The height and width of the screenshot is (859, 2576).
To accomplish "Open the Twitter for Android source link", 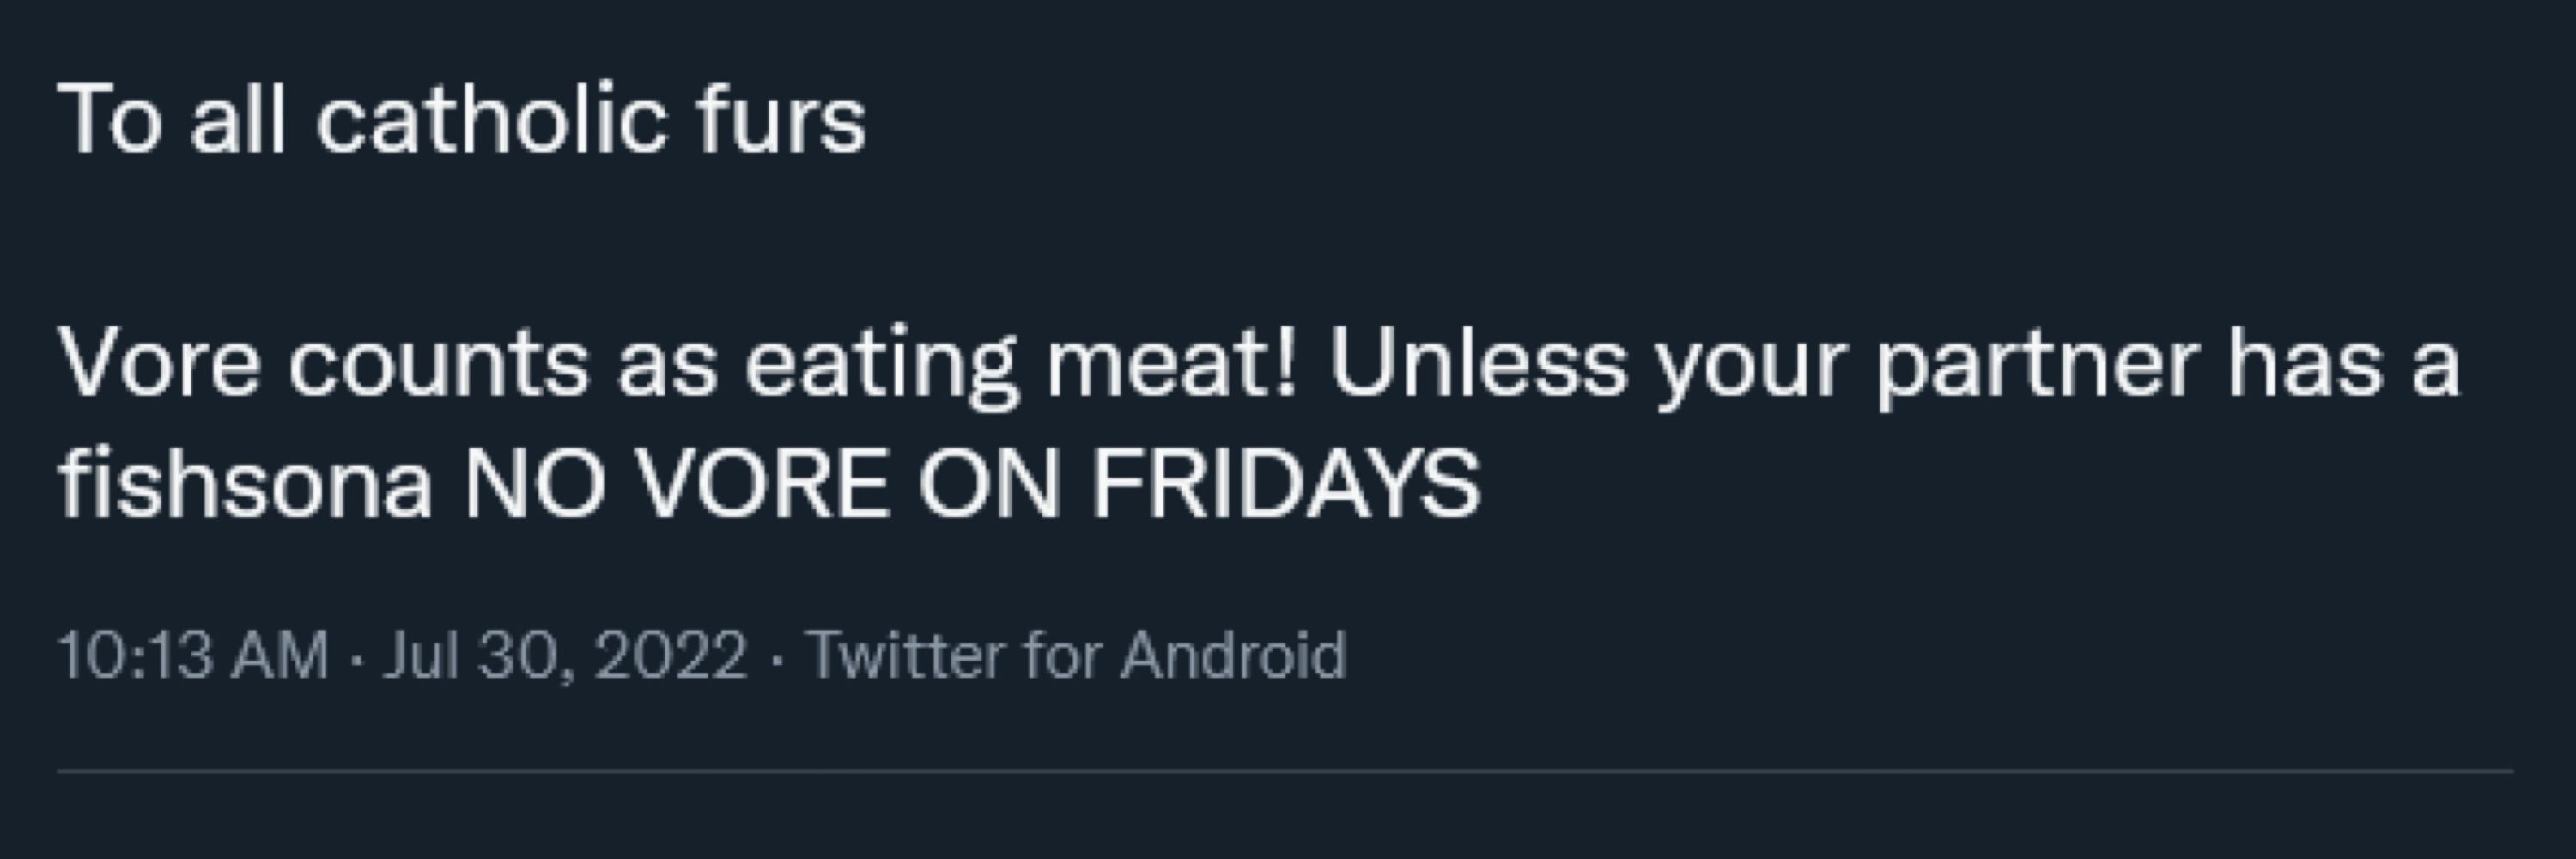I will coord(1076,655).
